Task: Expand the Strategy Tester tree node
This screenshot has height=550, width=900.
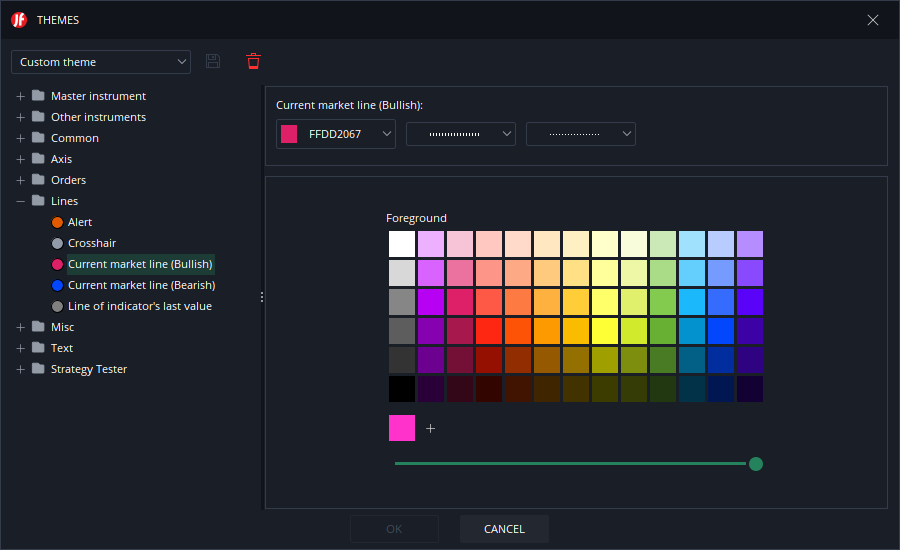Action: 21,369
